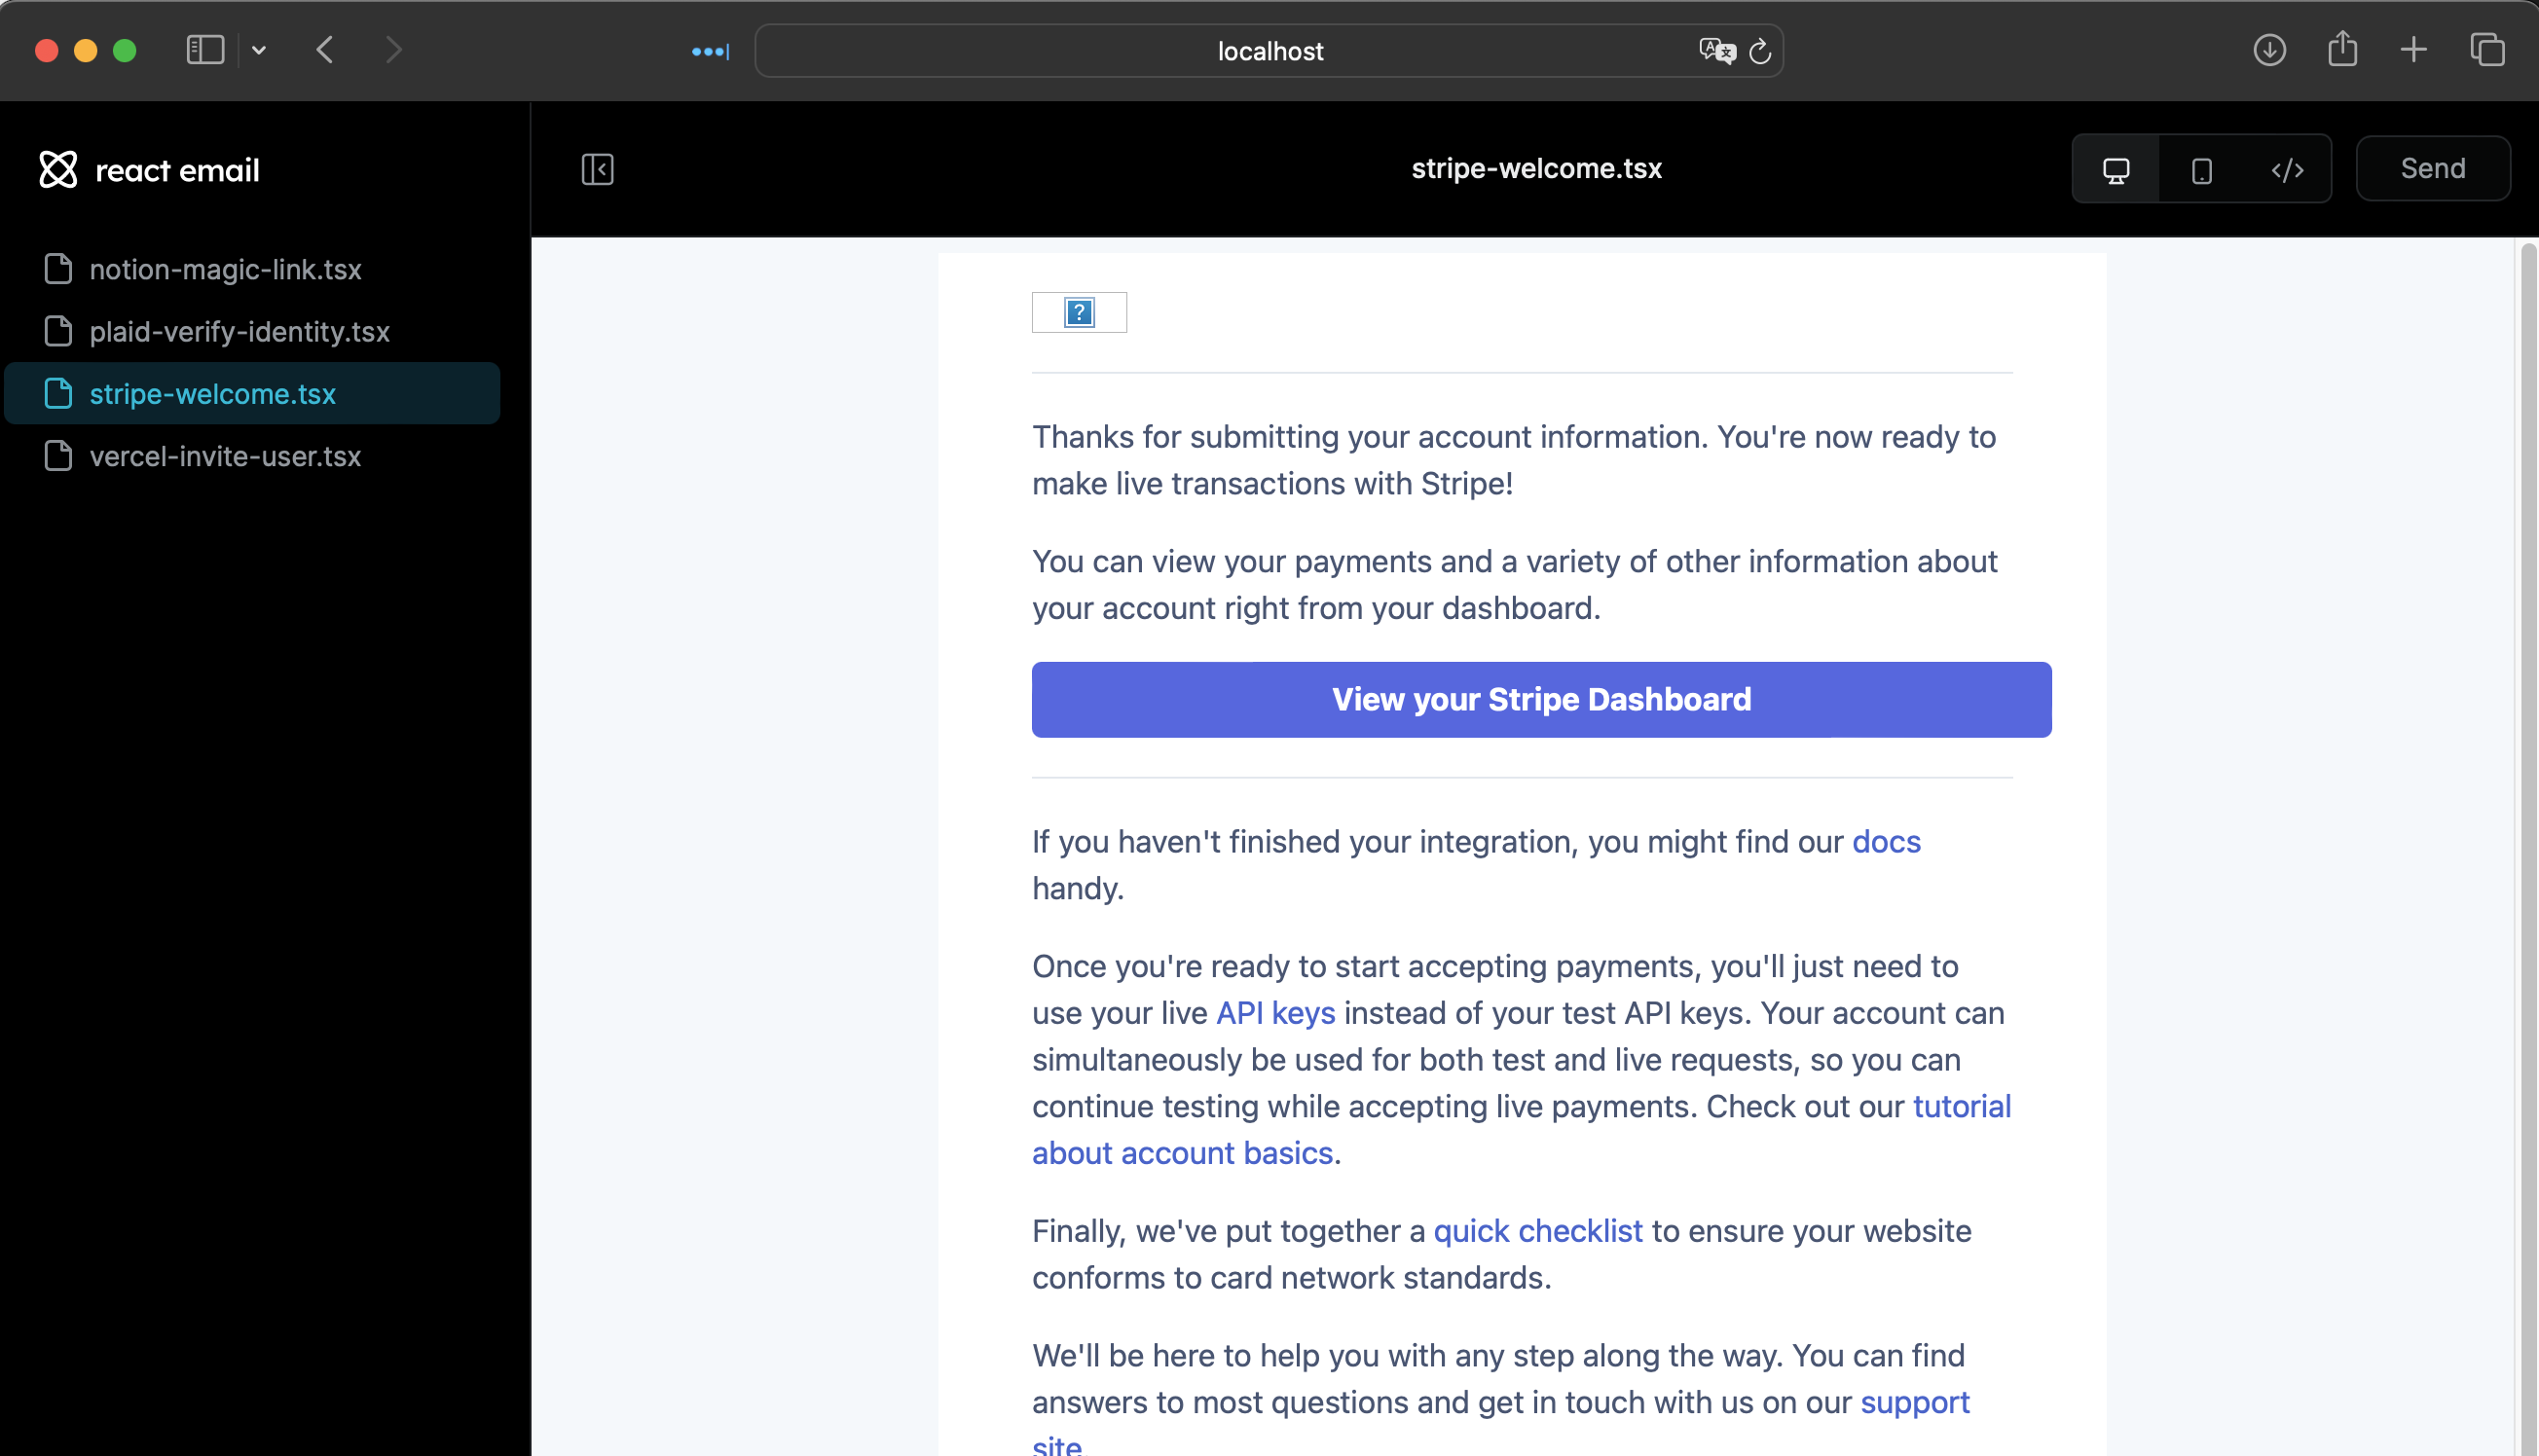Click the react email logo icon

(57, 169)
